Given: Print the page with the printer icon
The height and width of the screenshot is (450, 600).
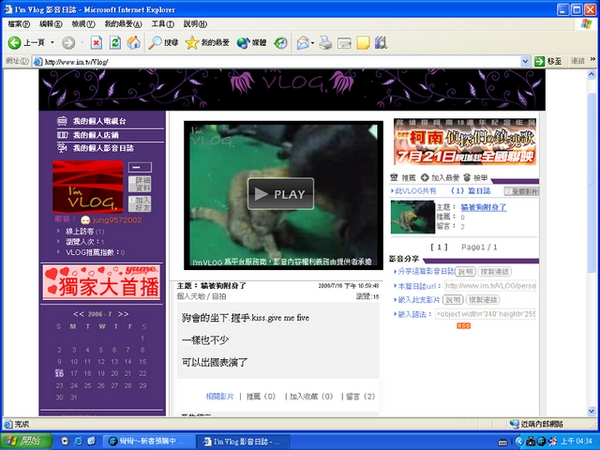Looking at the screenshot, I should [x=326, y=42].
